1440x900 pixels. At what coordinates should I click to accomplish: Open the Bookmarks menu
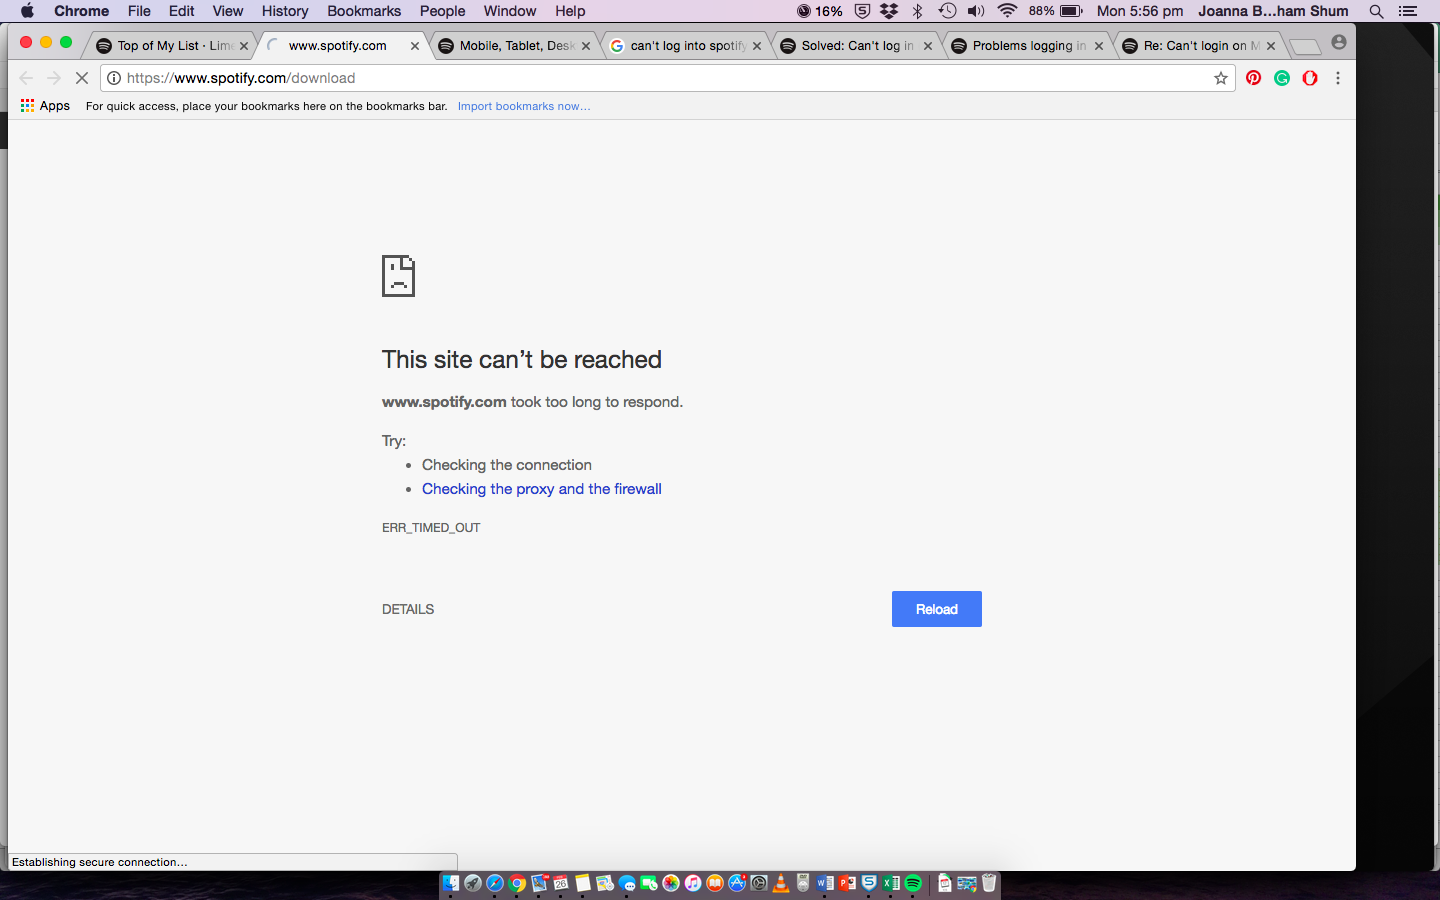tap(364, 11)
